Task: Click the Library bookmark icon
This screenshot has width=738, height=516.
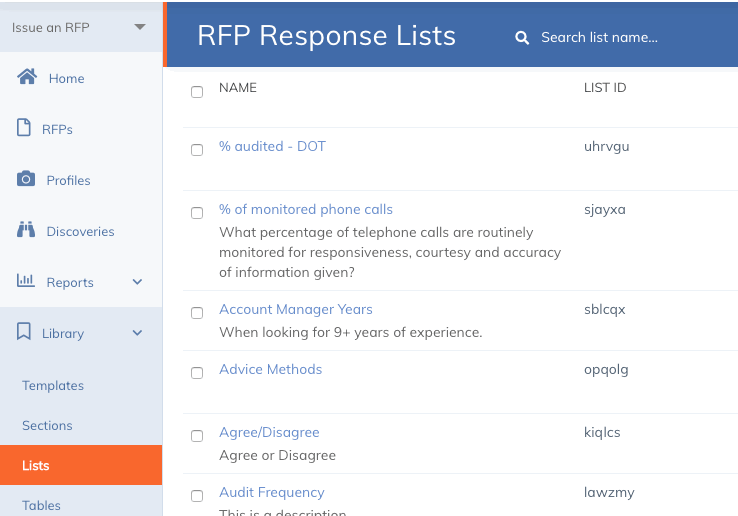Action: pos(25,332)
